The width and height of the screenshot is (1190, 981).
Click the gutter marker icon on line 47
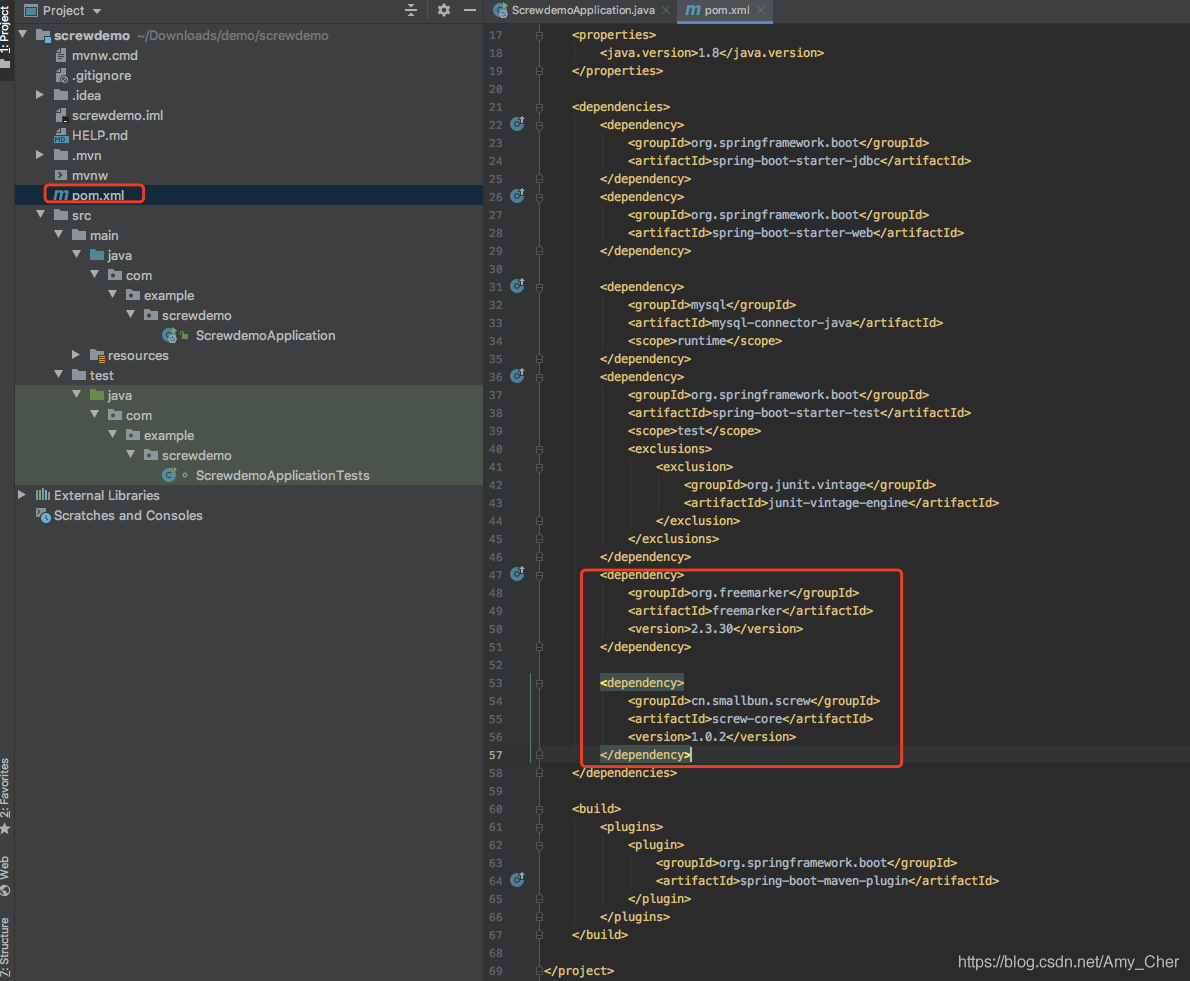[x=517, y=574]
